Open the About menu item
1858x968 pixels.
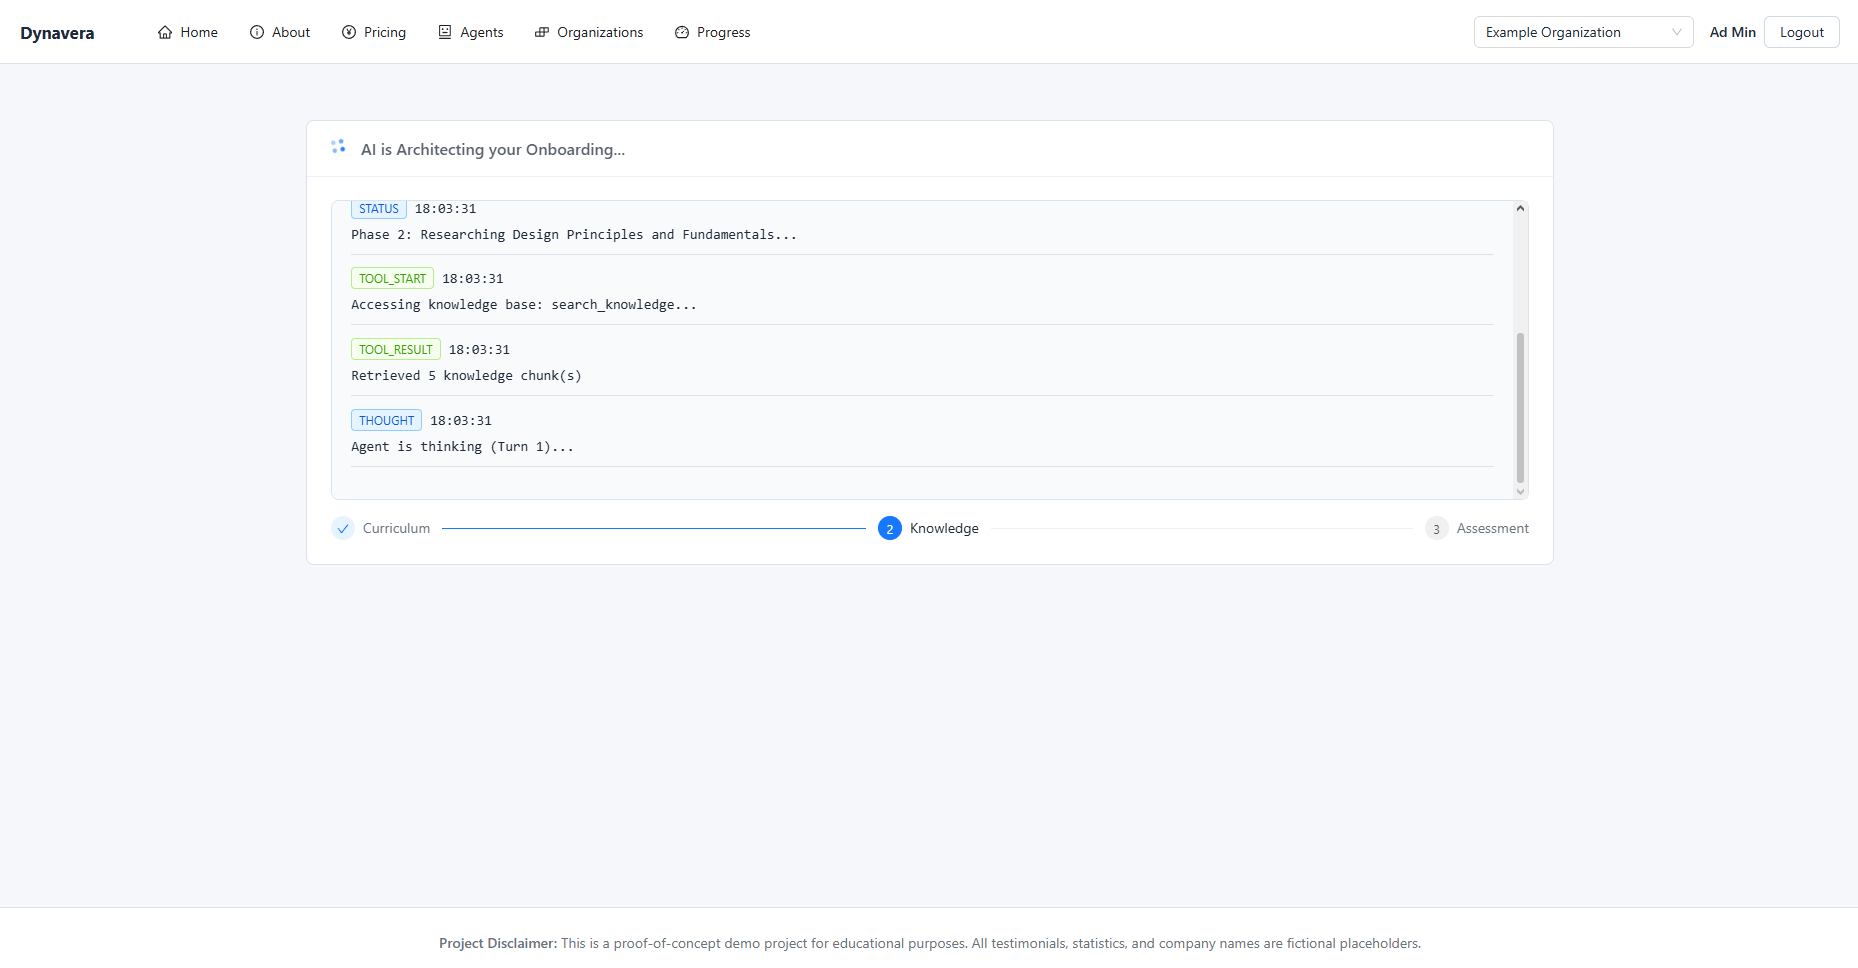280,32
